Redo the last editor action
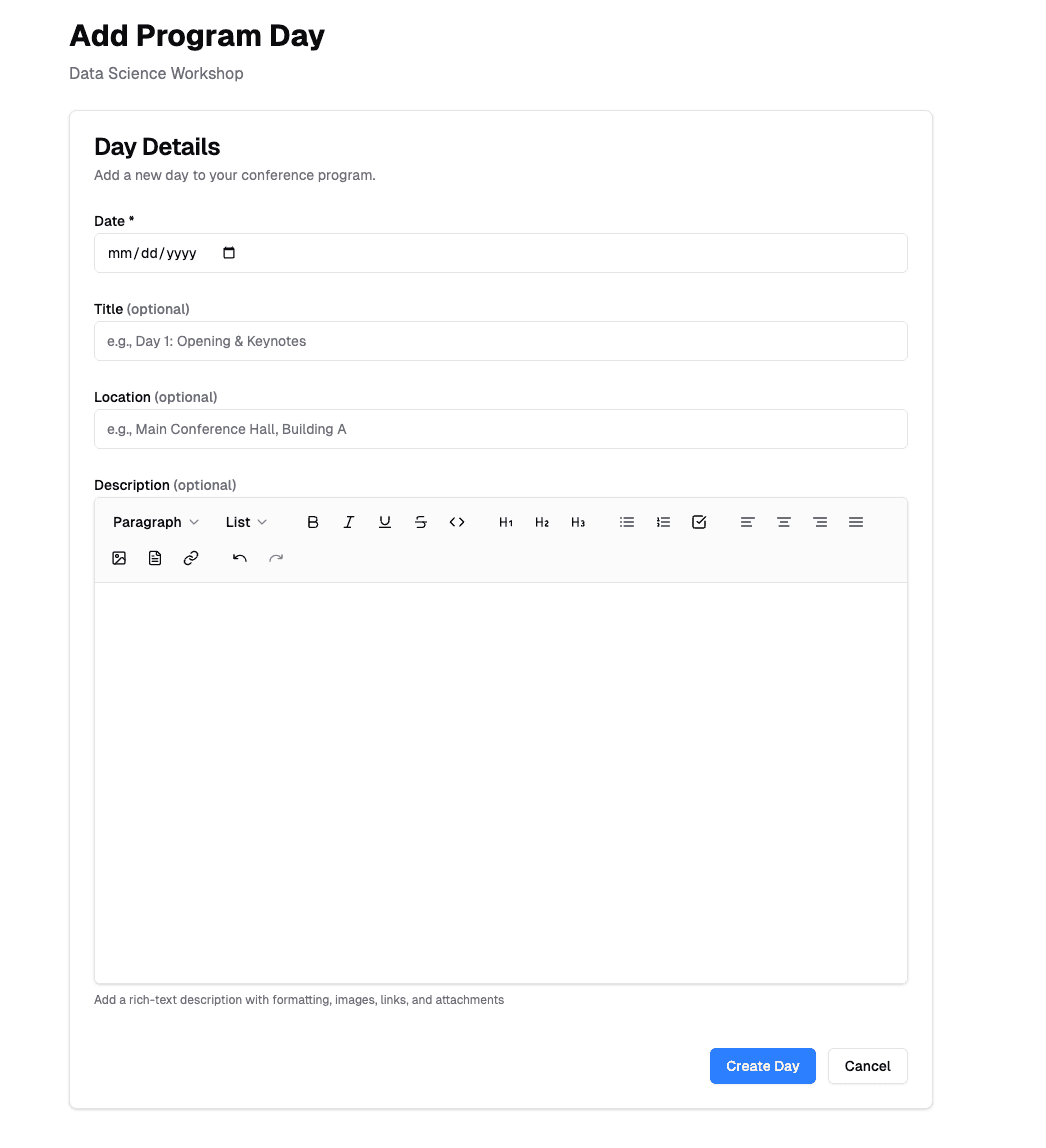 pyautogui.click(x=276, y=557)
